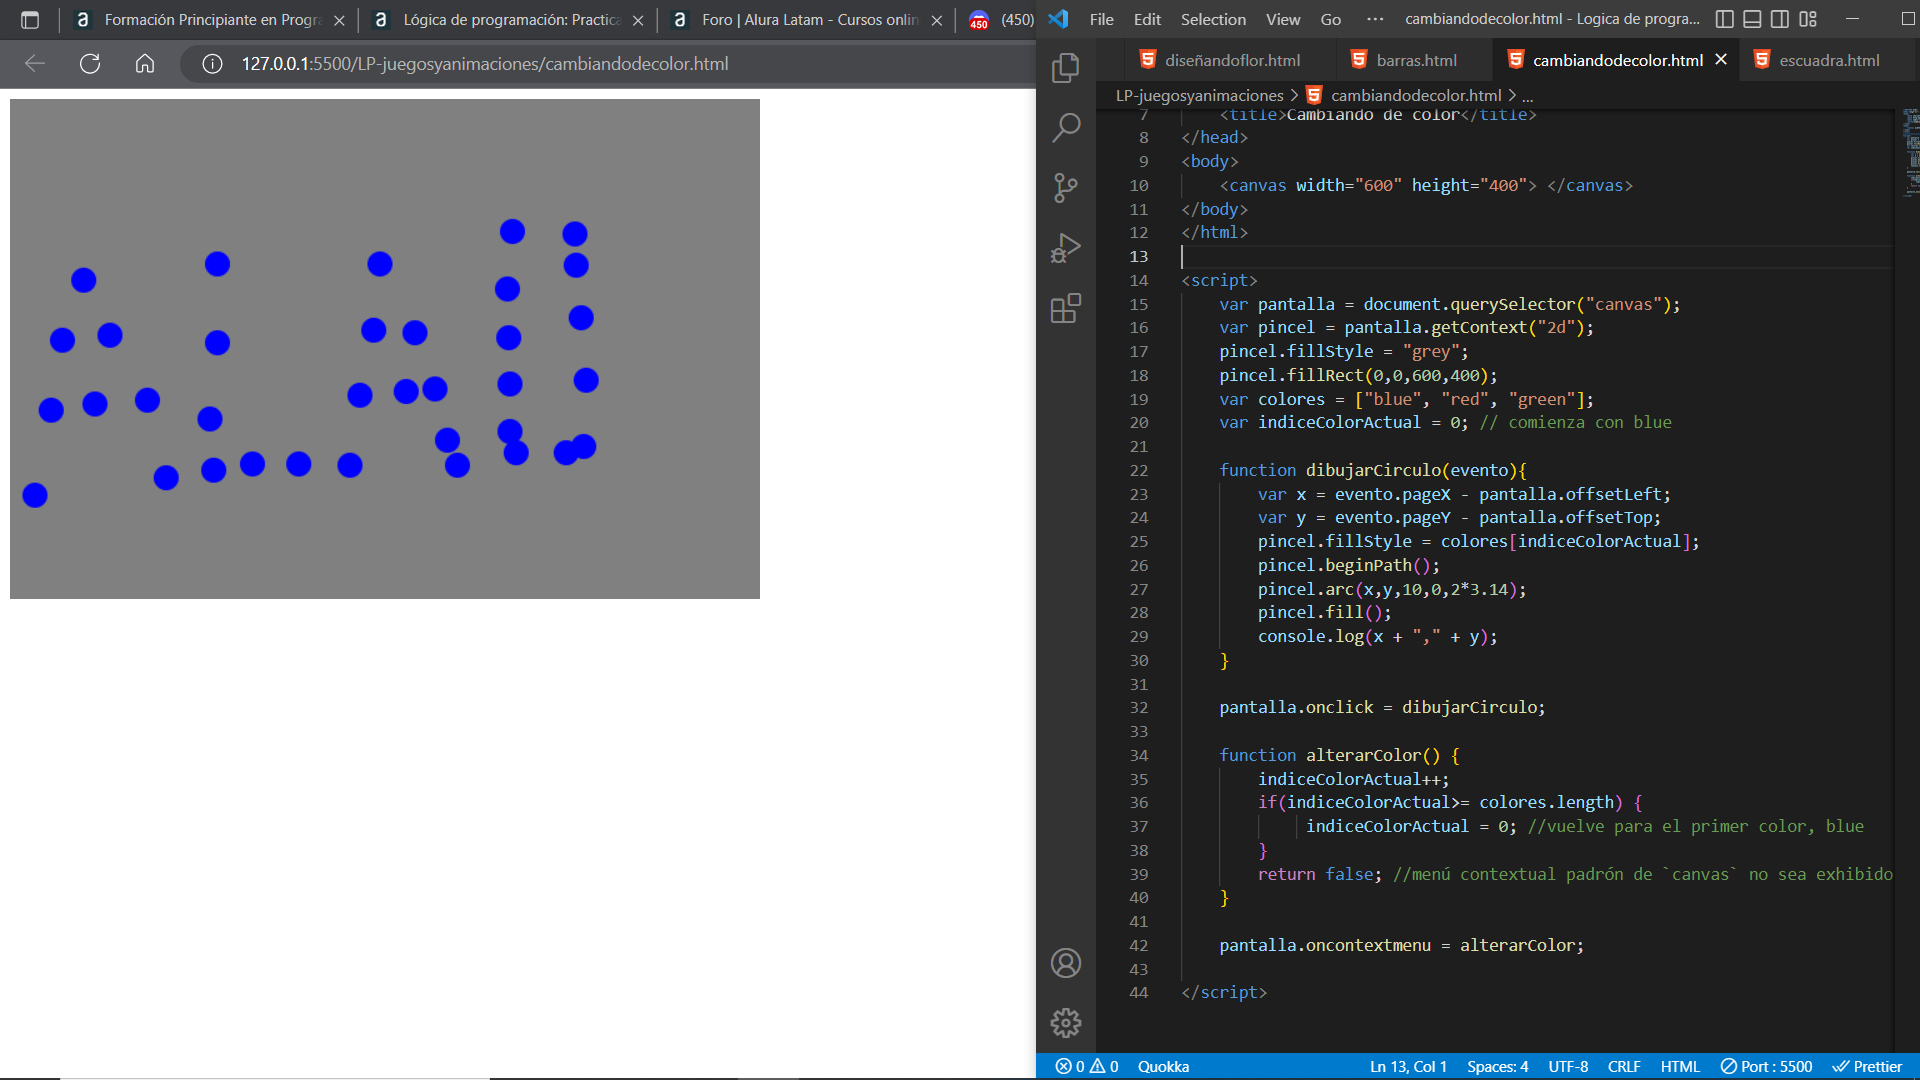Toggle the primary side bar layout
The height and width of the screenshot is (1080, 1920).
[x=1724, y=19]
